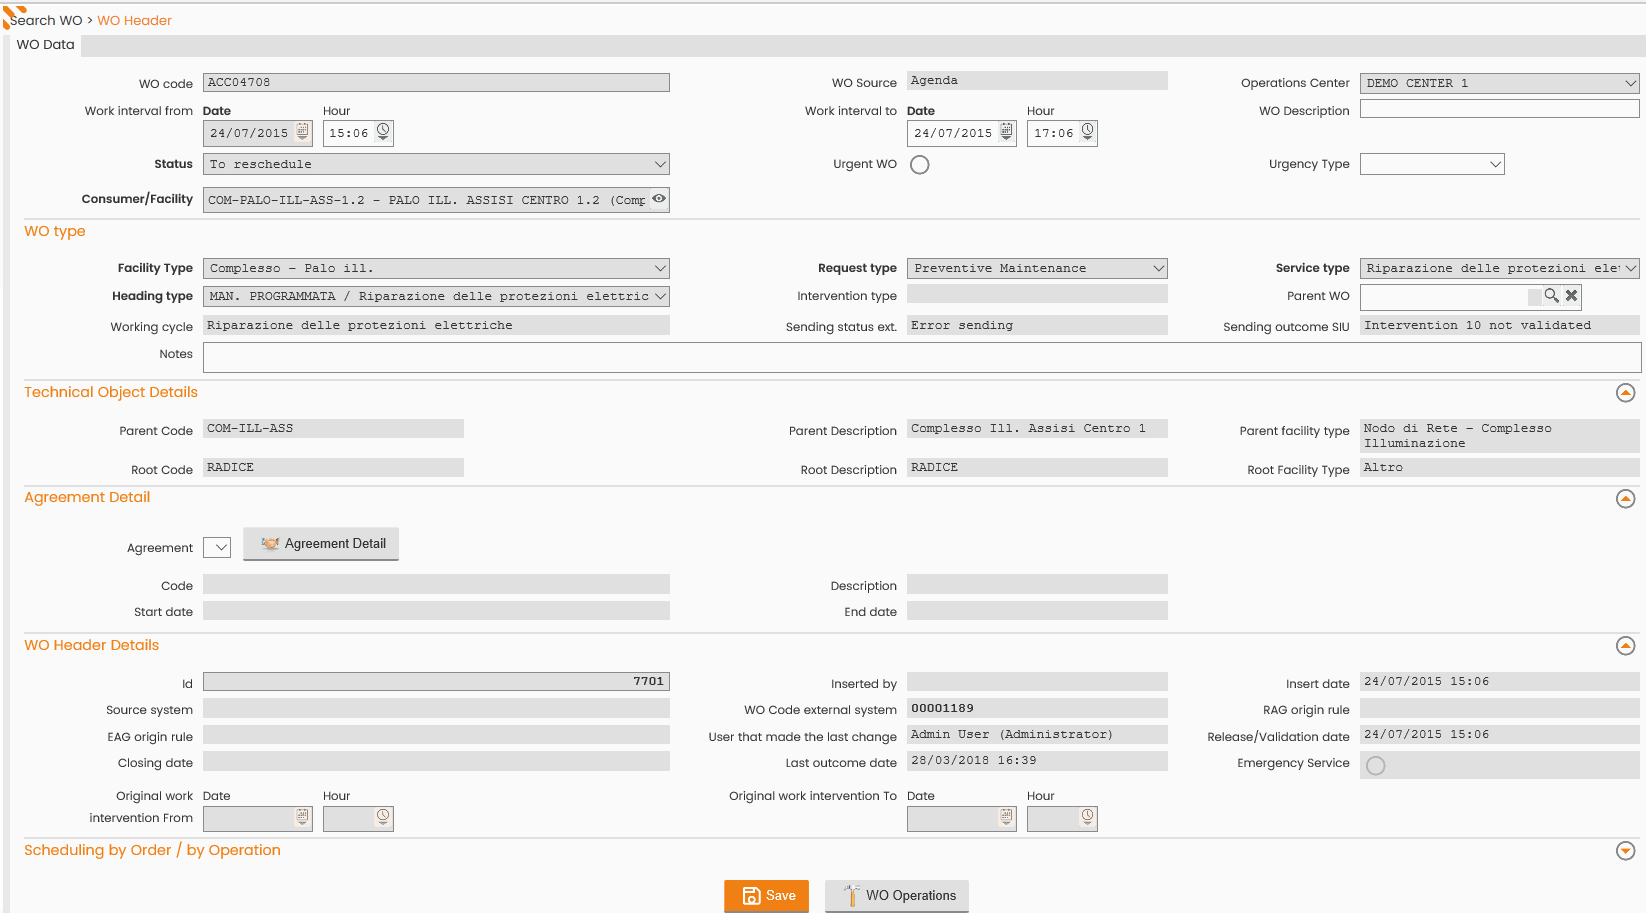Select the WO Data tab

(x=45, y=45)
